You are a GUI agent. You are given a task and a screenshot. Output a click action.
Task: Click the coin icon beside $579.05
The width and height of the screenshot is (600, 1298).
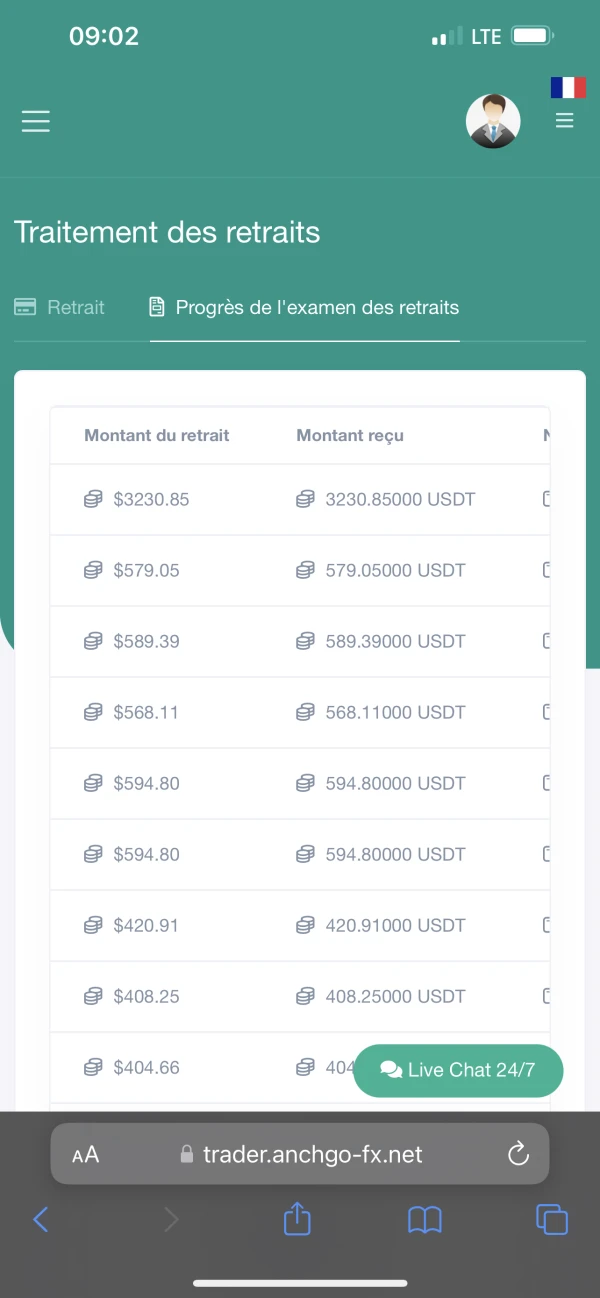click(x=93, y=570)
